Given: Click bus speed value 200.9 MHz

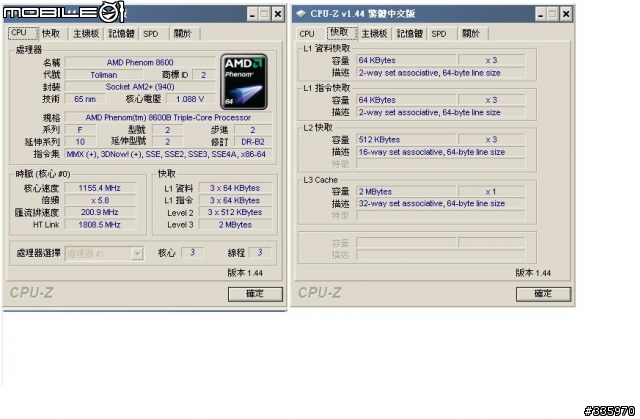Looking at the screenshot, I should point(100,212).
